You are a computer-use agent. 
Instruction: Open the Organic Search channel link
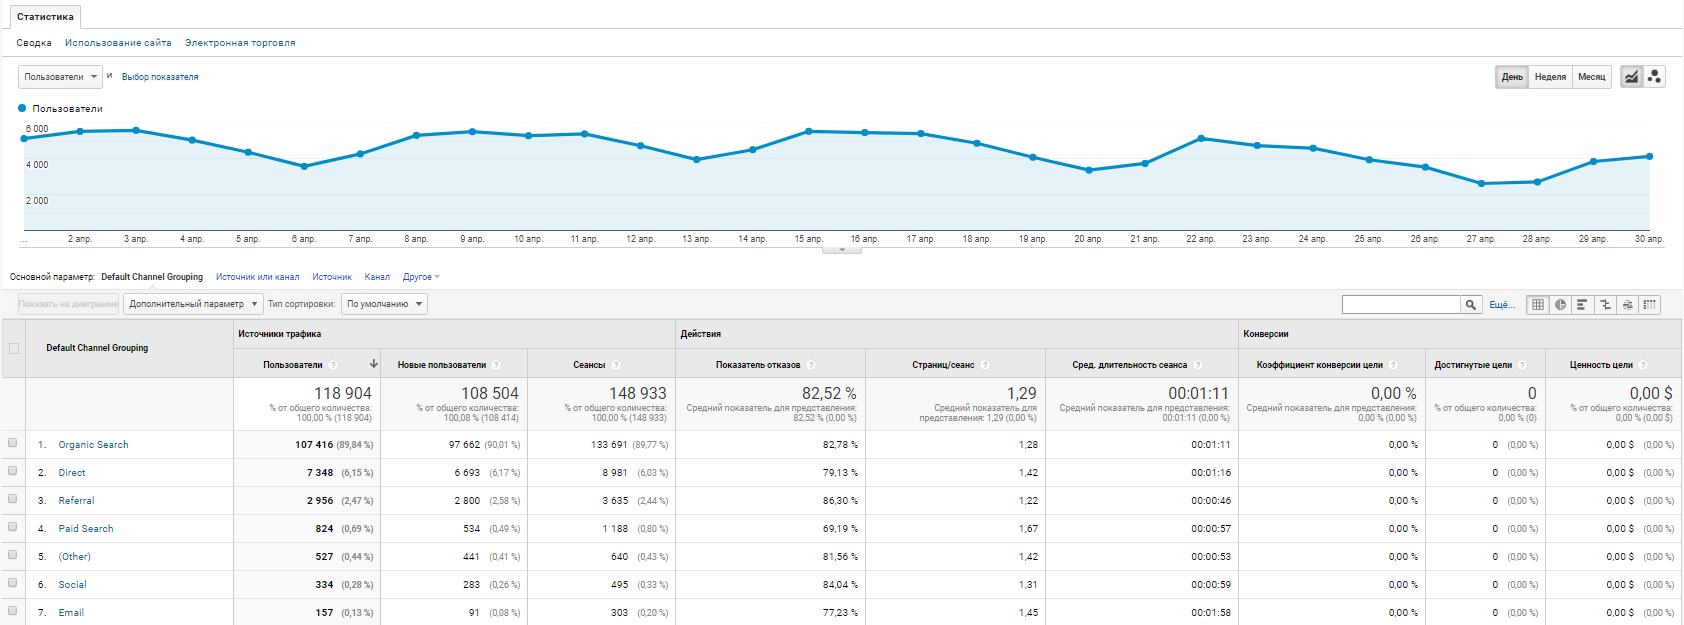coord(93,445)
